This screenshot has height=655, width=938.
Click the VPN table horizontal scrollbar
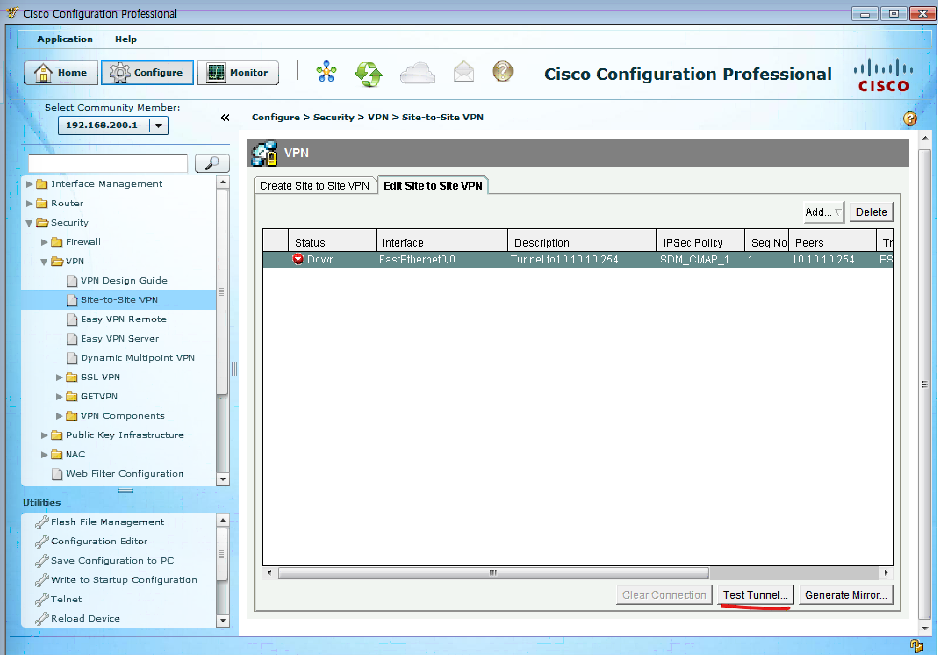pos(493,573)
